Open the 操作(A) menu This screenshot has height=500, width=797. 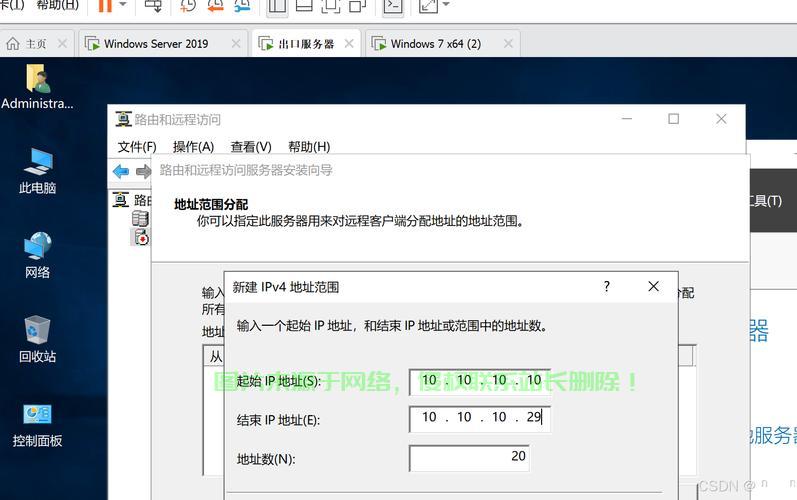(193, 147)
